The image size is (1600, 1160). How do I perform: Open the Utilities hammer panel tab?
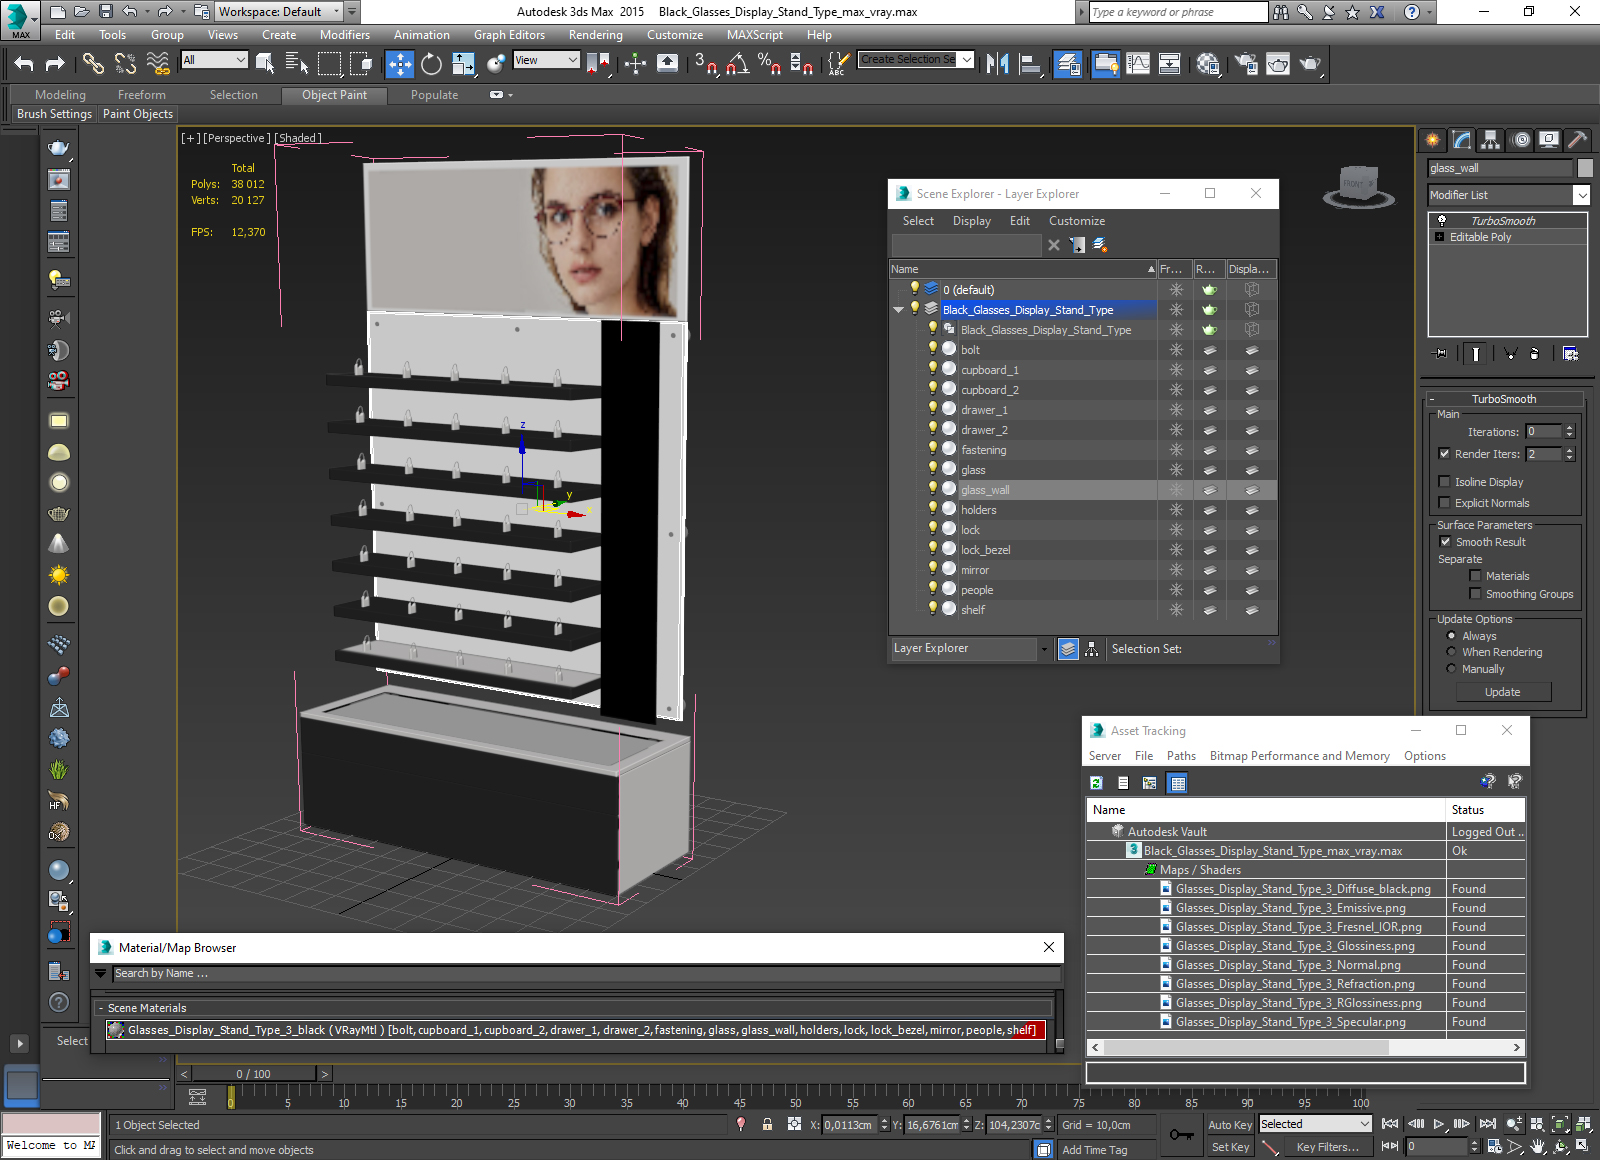coord(1577,140)
